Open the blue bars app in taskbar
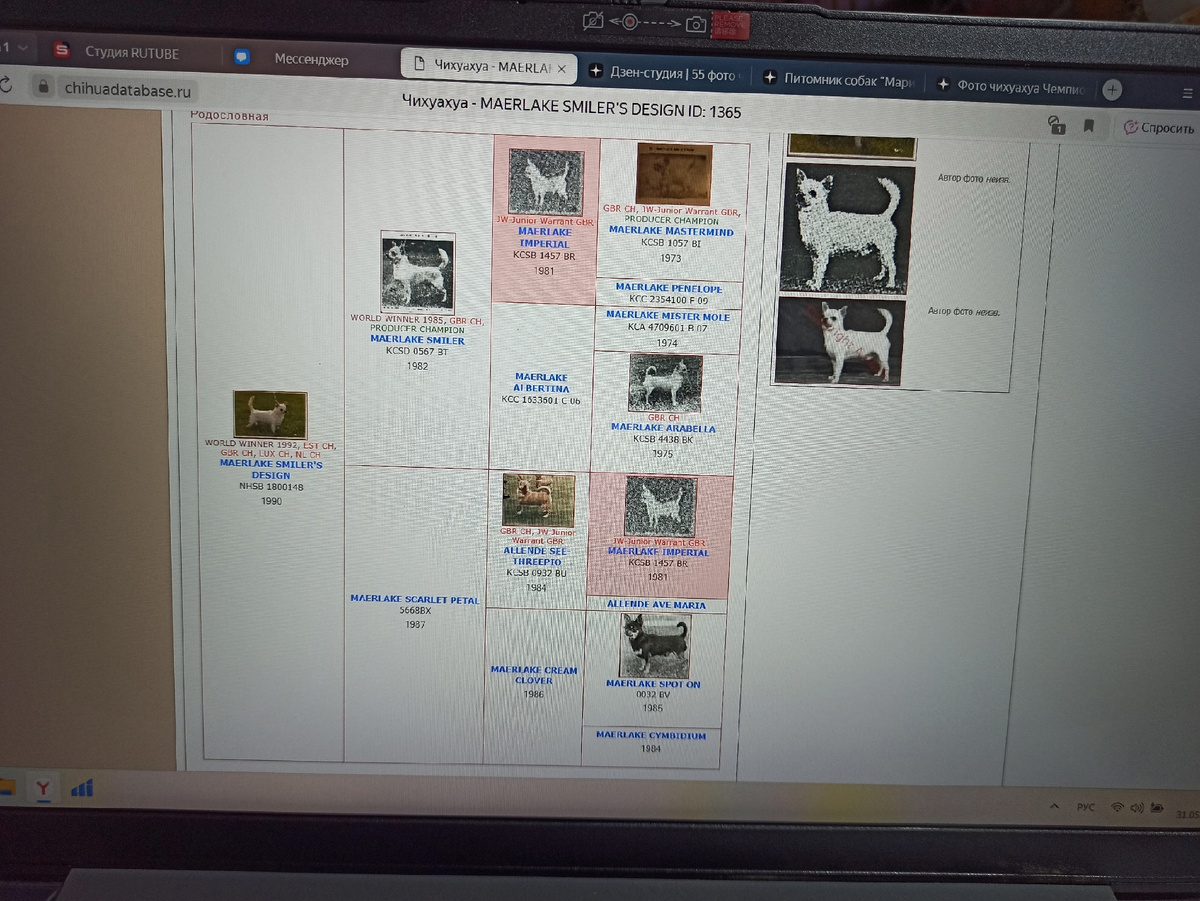The height and width of the screenshot is (901, 1200). point(82,789)
